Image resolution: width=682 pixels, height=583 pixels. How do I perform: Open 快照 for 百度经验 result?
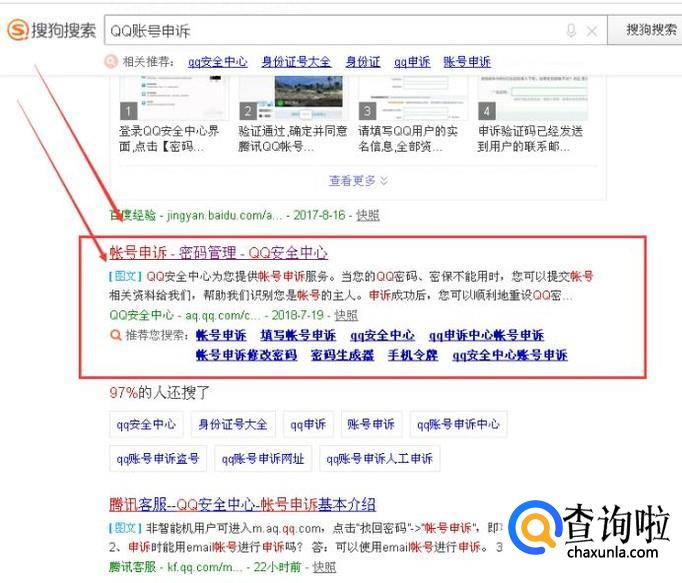pyautogui.click(x=368, y=215)
